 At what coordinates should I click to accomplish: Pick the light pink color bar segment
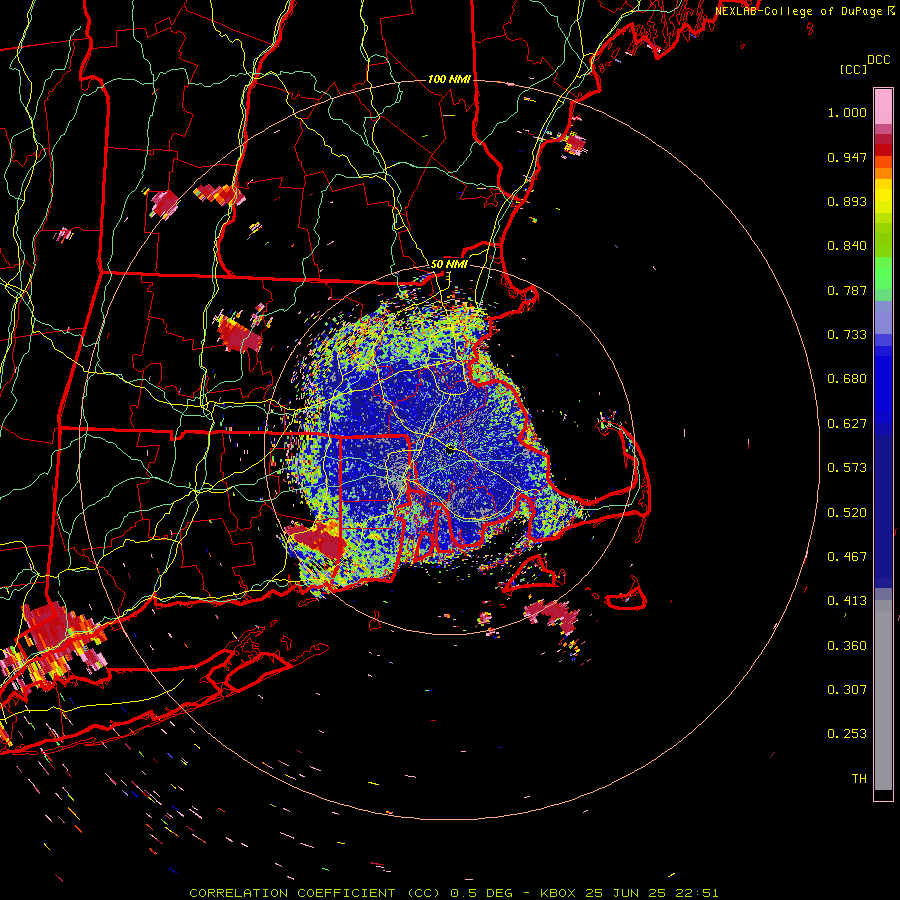tap(883, 106)
